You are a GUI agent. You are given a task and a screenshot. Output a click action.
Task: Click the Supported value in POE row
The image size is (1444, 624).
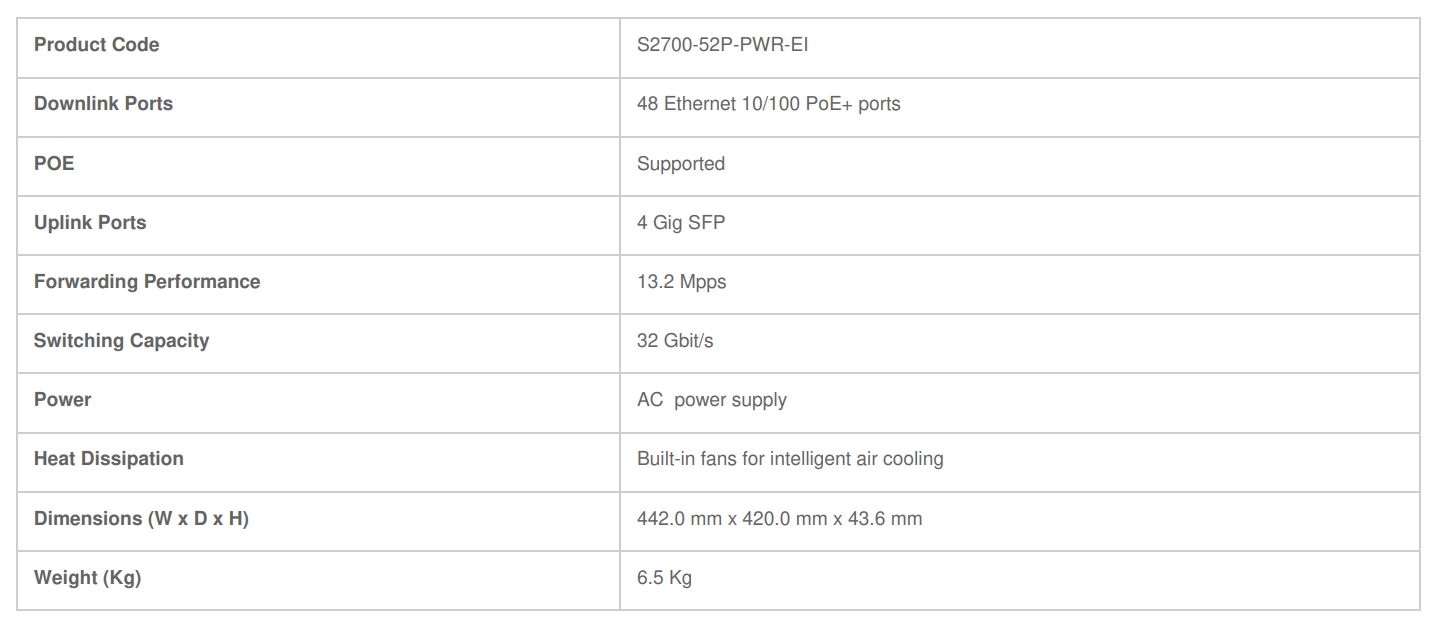(680, 164)
